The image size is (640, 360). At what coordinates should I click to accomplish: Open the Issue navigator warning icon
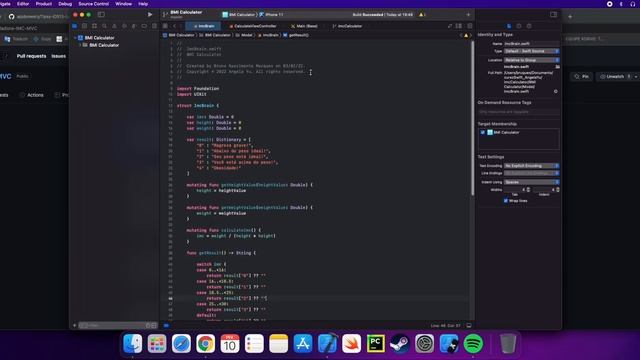click(114, 26)
